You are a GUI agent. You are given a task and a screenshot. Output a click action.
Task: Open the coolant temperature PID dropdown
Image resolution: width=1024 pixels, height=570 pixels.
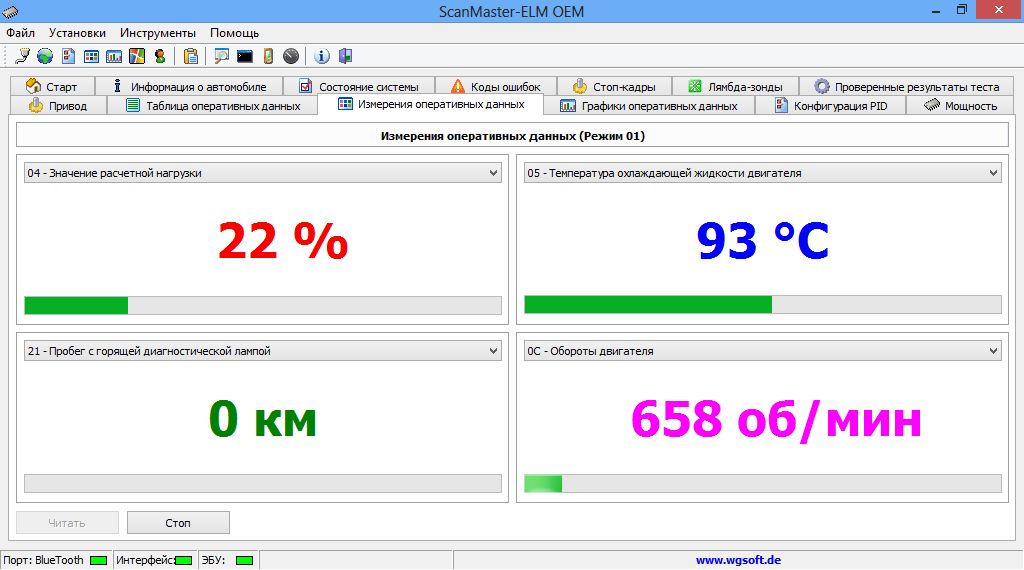993,173
